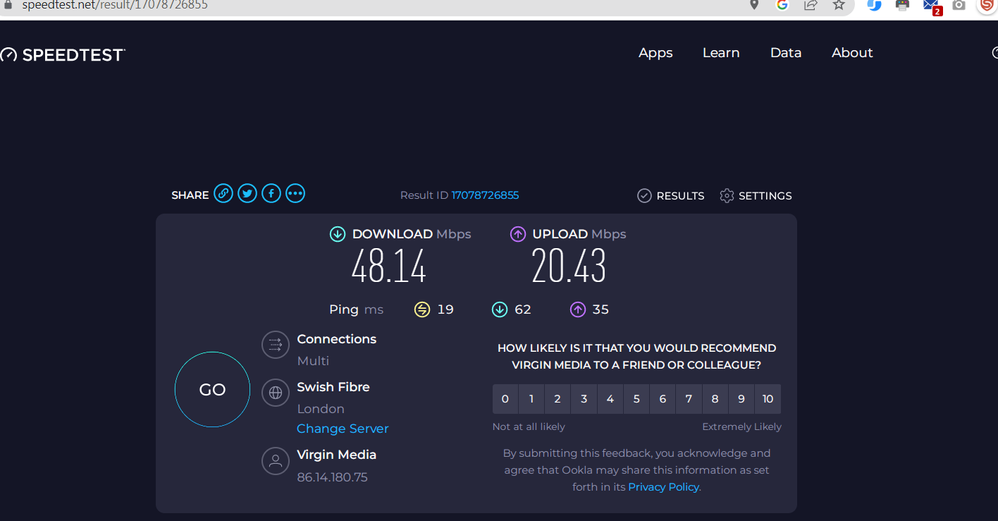Click the Extremely Likely label
Image resolution: width=998 pixels, height=521 pixels.
click(x=741, y=427)
